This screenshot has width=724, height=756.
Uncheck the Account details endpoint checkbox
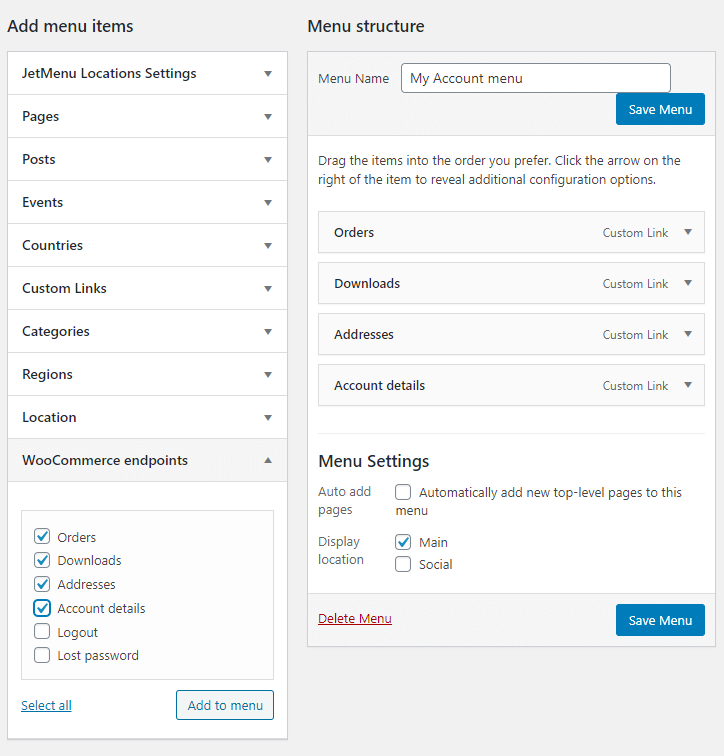(x=42, y=608)
